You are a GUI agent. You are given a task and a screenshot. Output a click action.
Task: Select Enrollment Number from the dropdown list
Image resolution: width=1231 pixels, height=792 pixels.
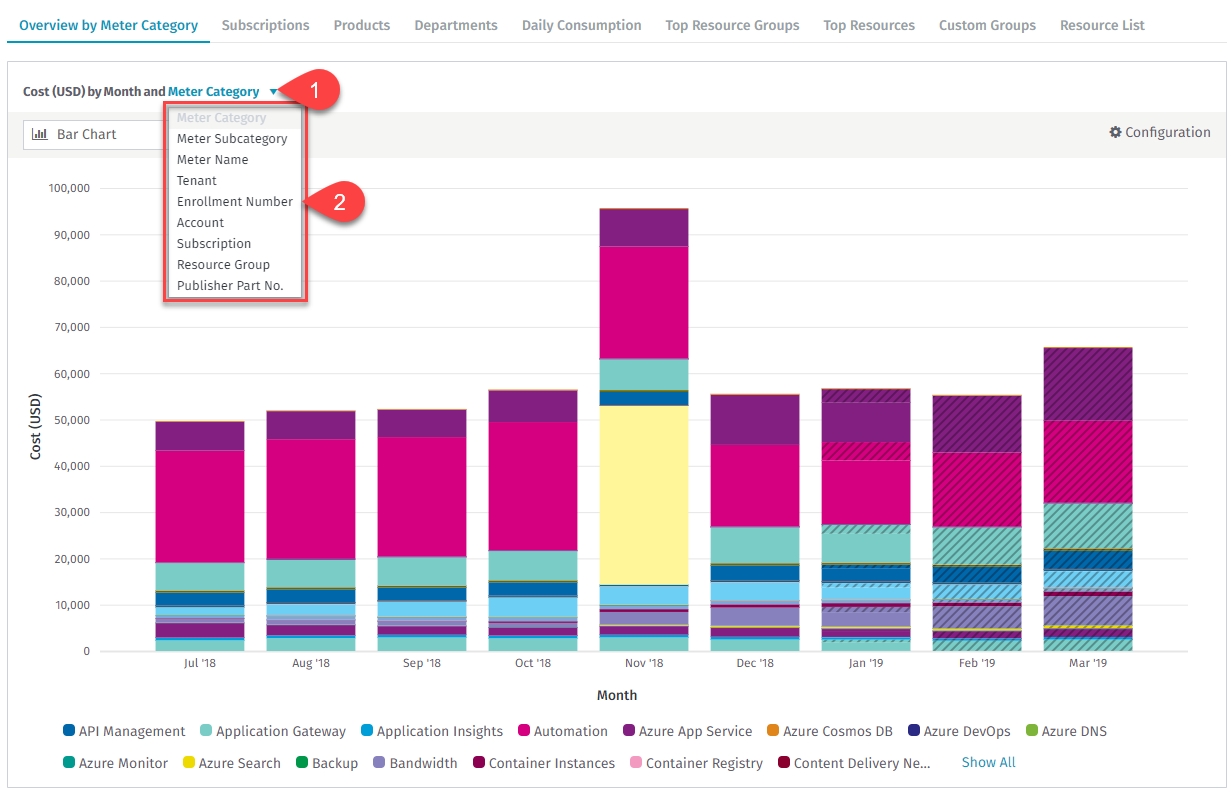[235, 202]
